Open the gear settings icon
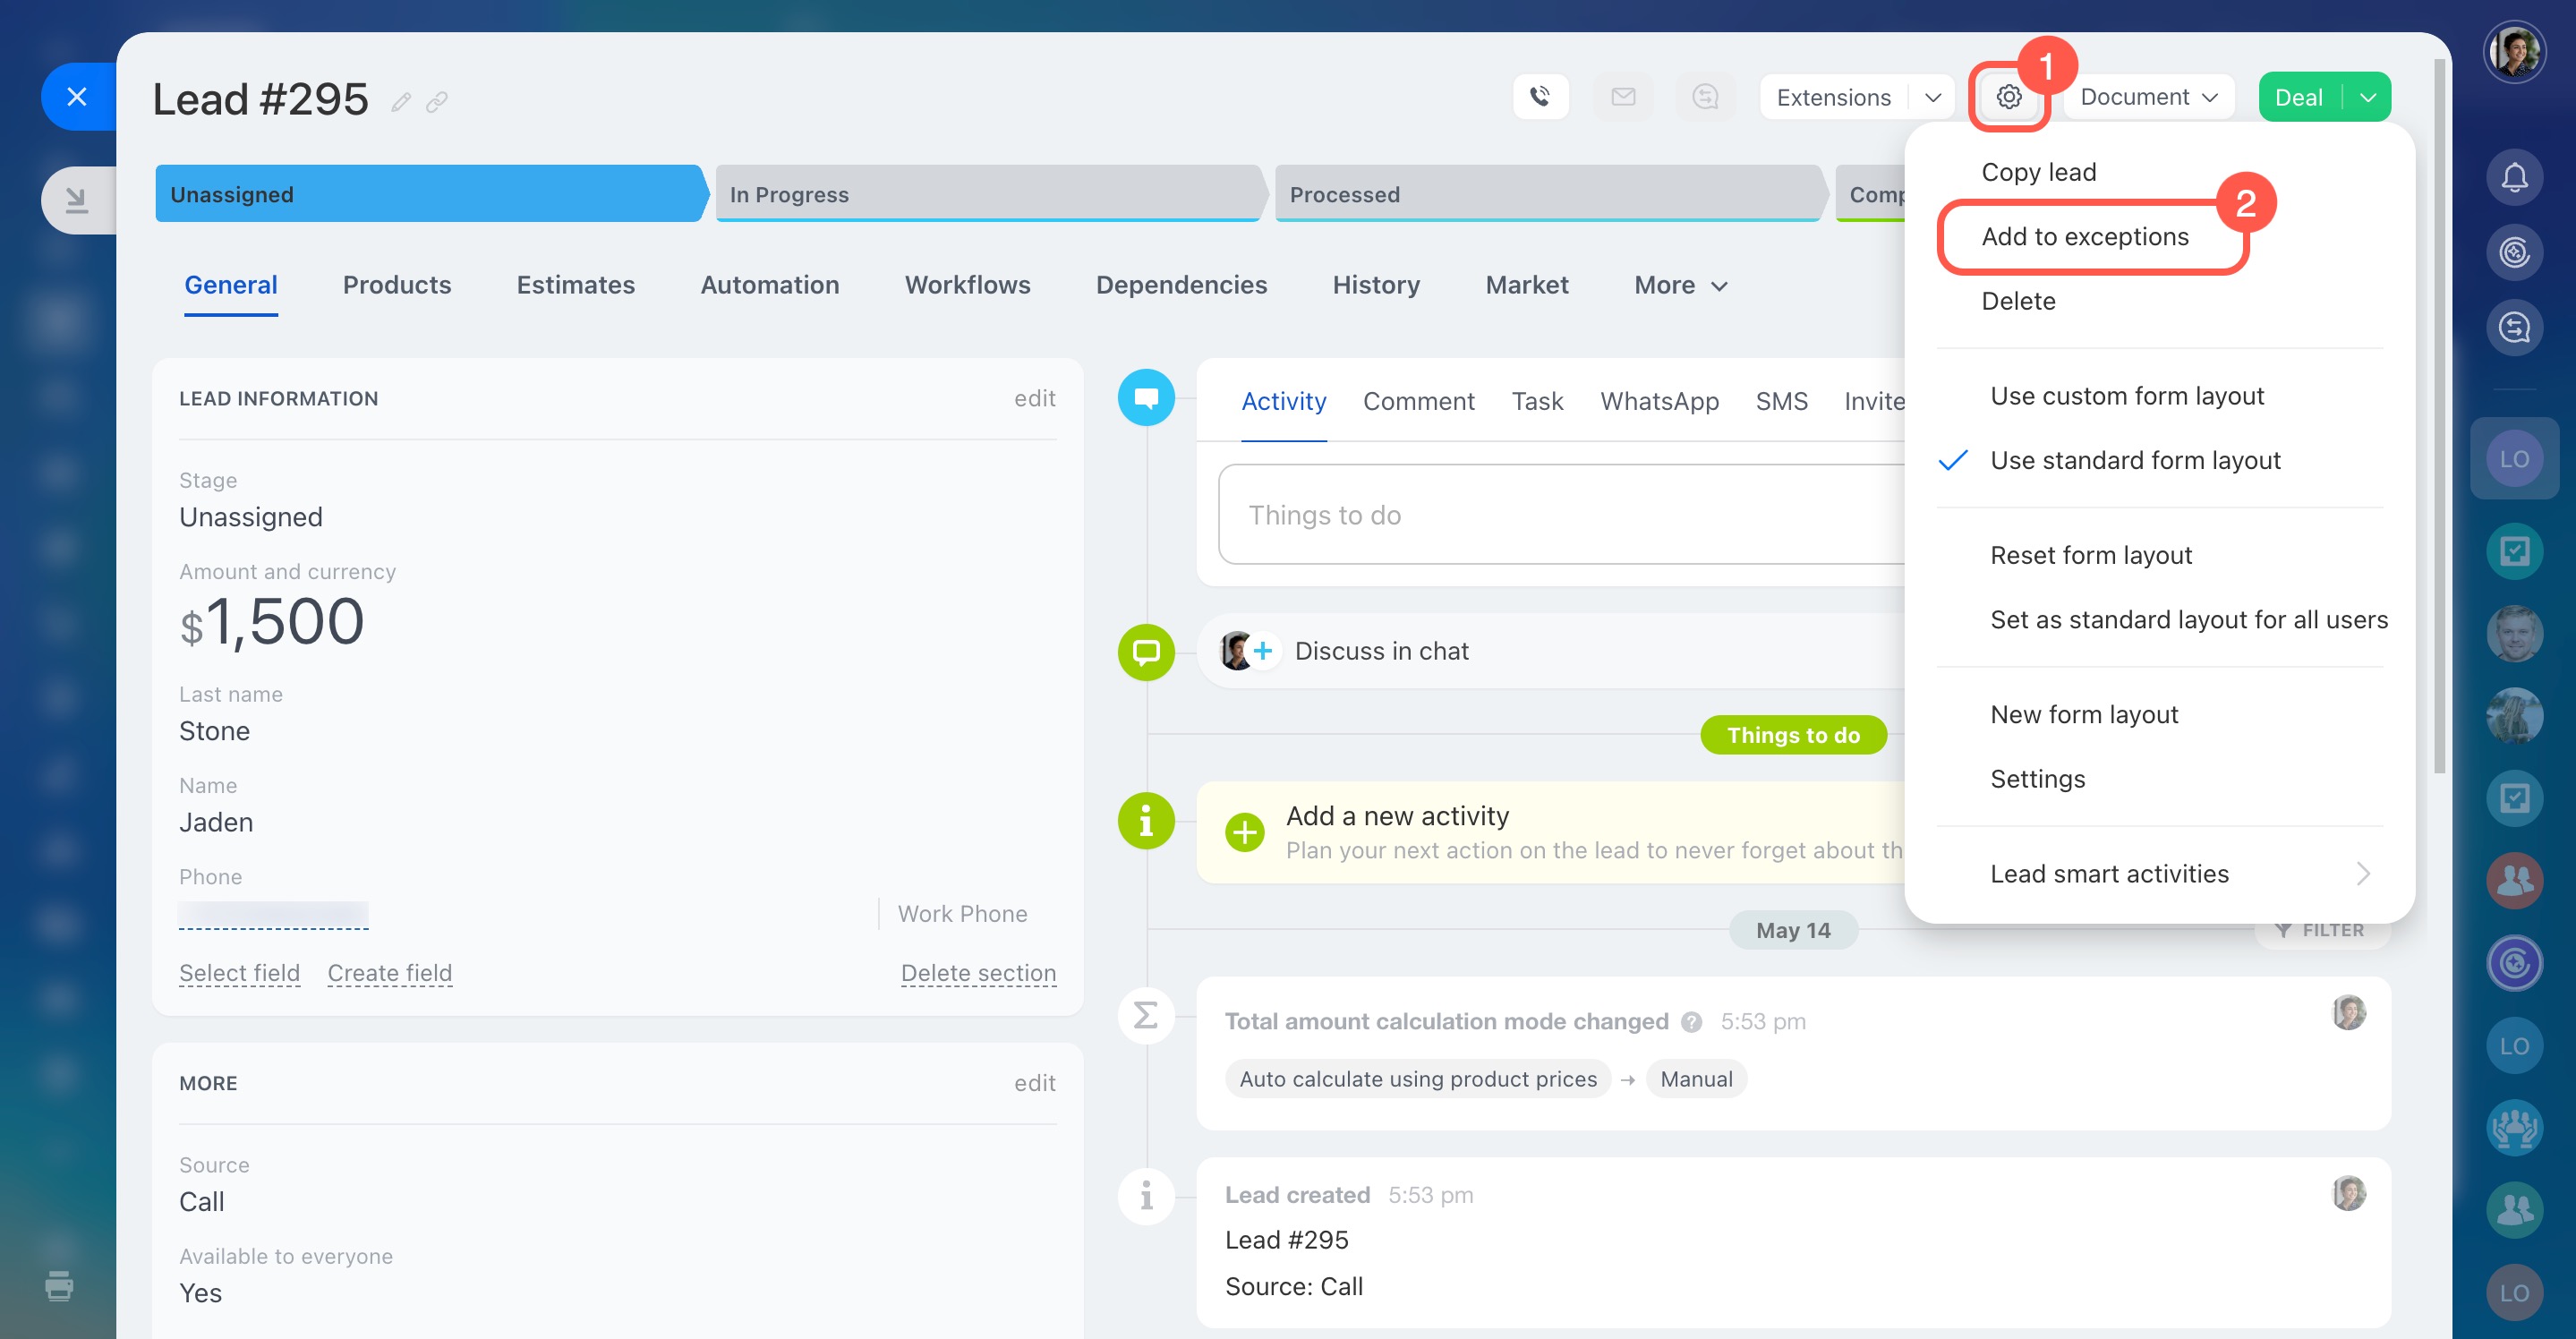The image size is (2576, 1339). click(2008, 97)
